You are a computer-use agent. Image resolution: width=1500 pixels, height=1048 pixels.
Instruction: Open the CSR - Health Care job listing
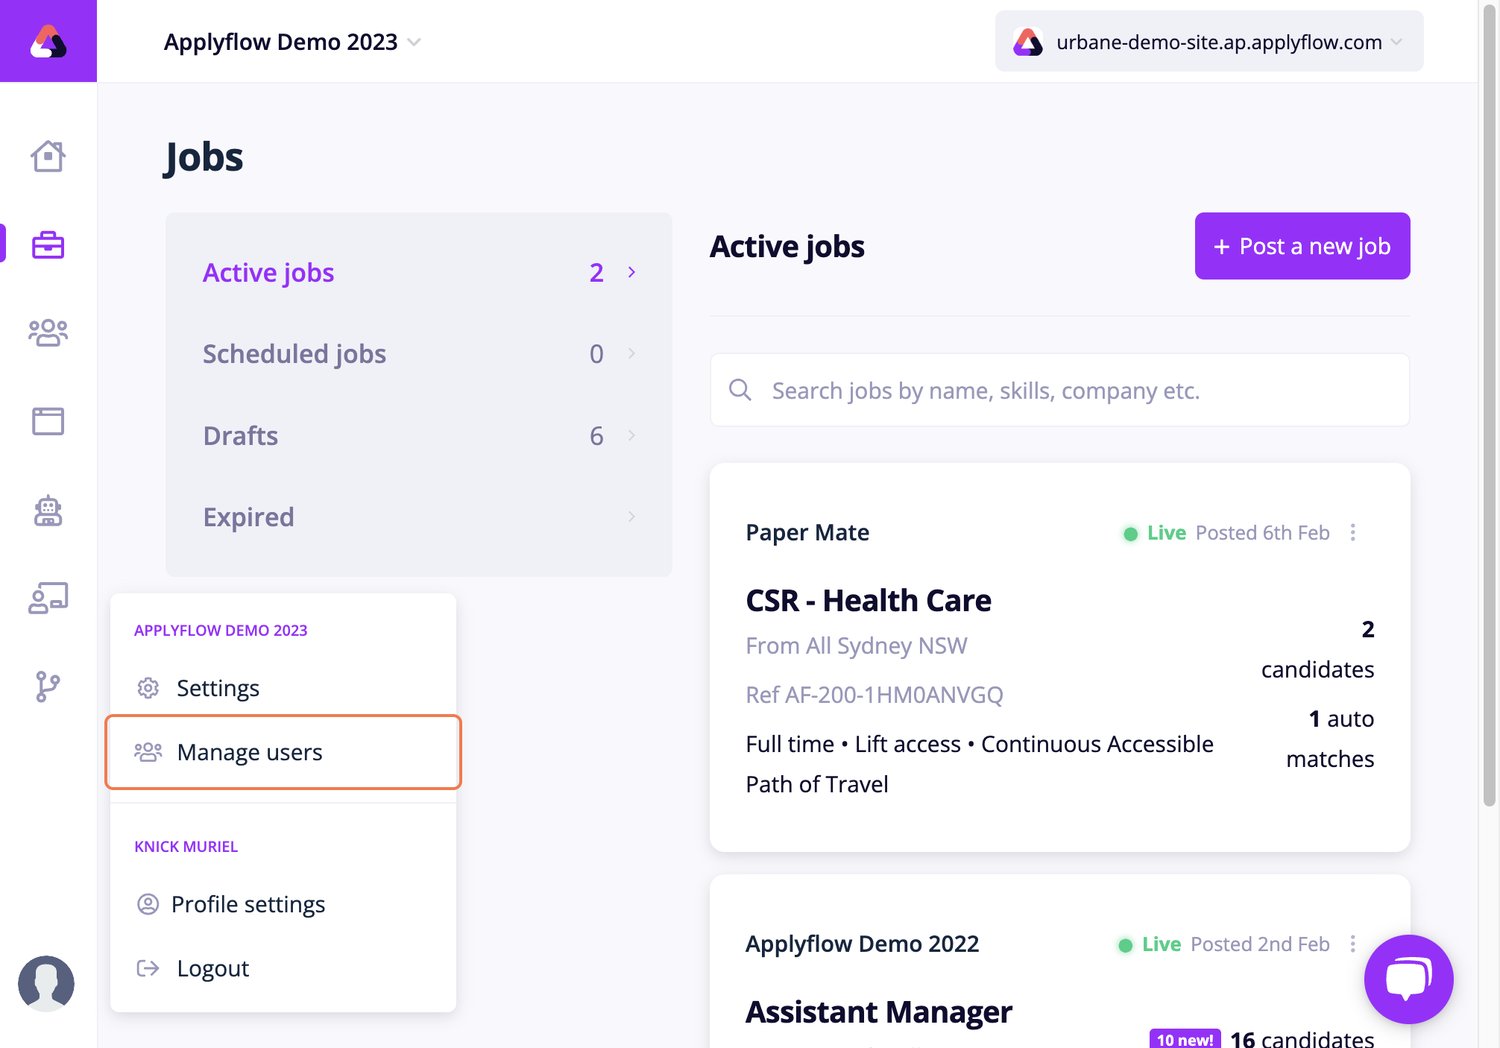point(868,600)
